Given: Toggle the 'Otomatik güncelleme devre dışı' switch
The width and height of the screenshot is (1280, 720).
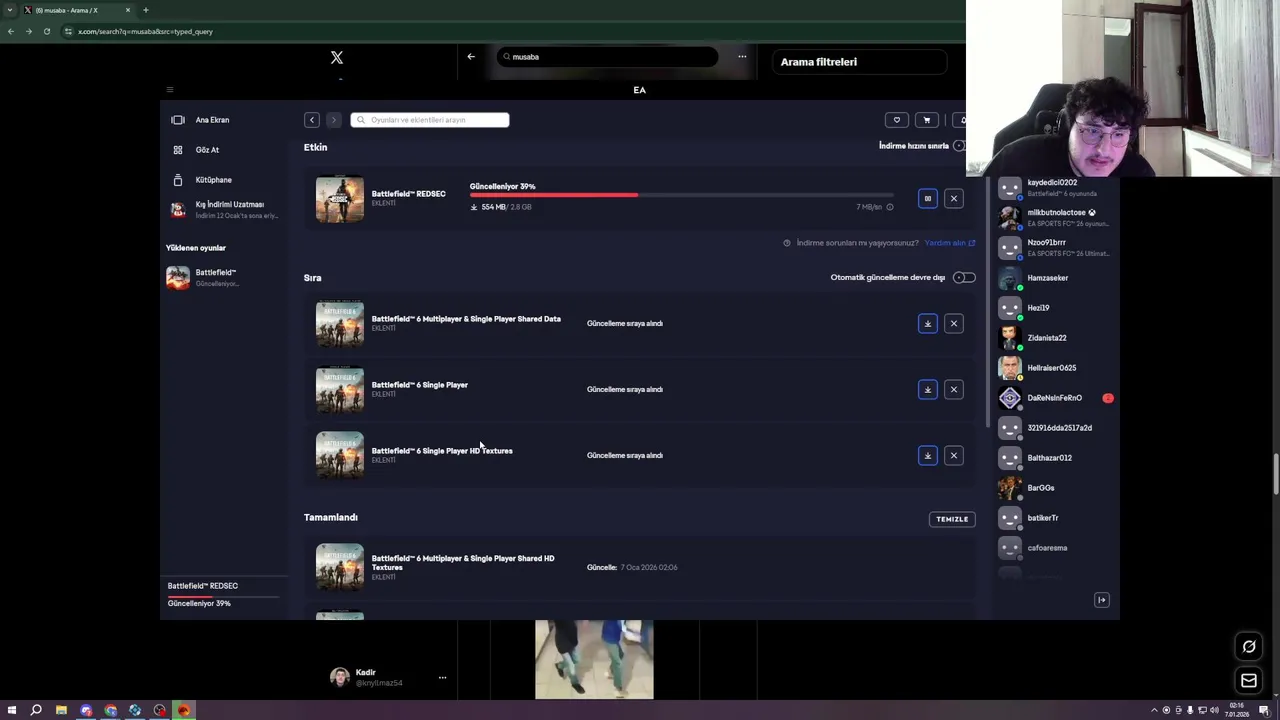Looking at the screenshot, I should (963, 277).
